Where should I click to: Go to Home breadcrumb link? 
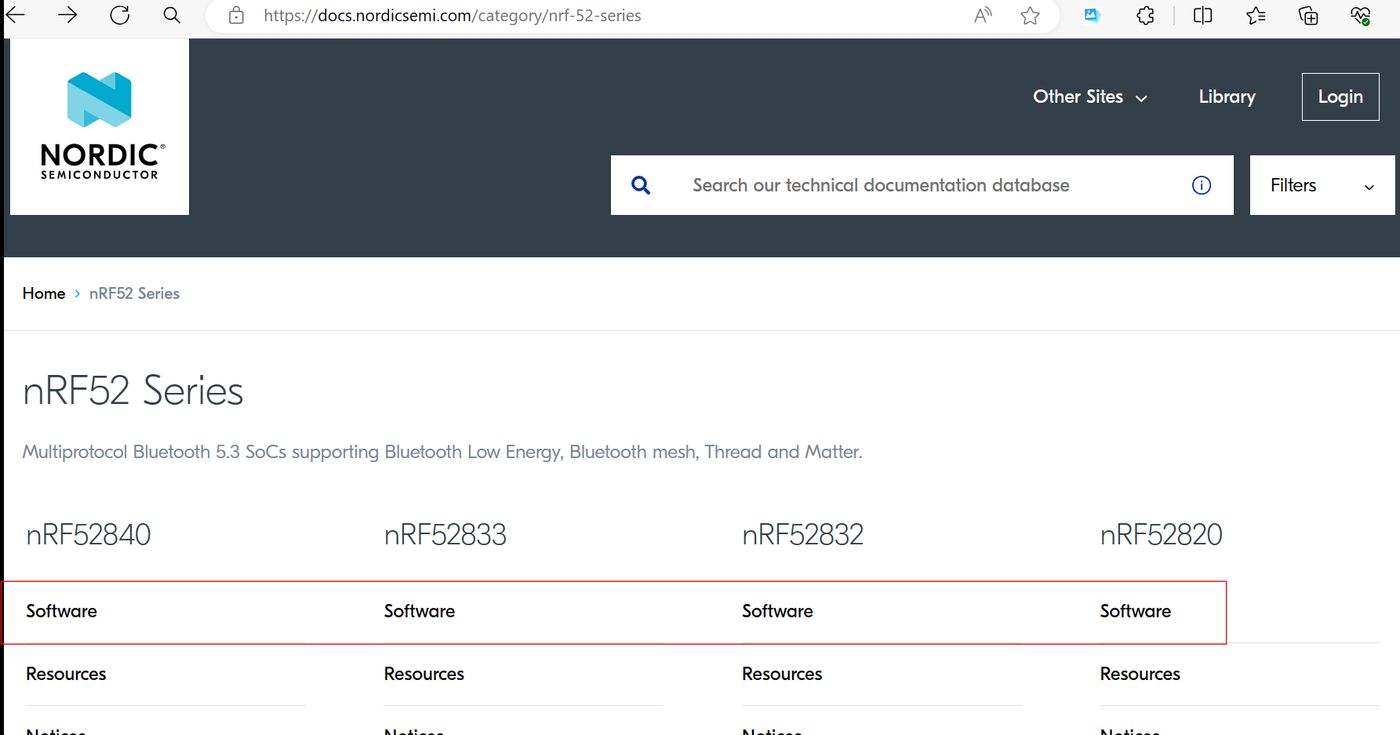[x=44, y=293]
